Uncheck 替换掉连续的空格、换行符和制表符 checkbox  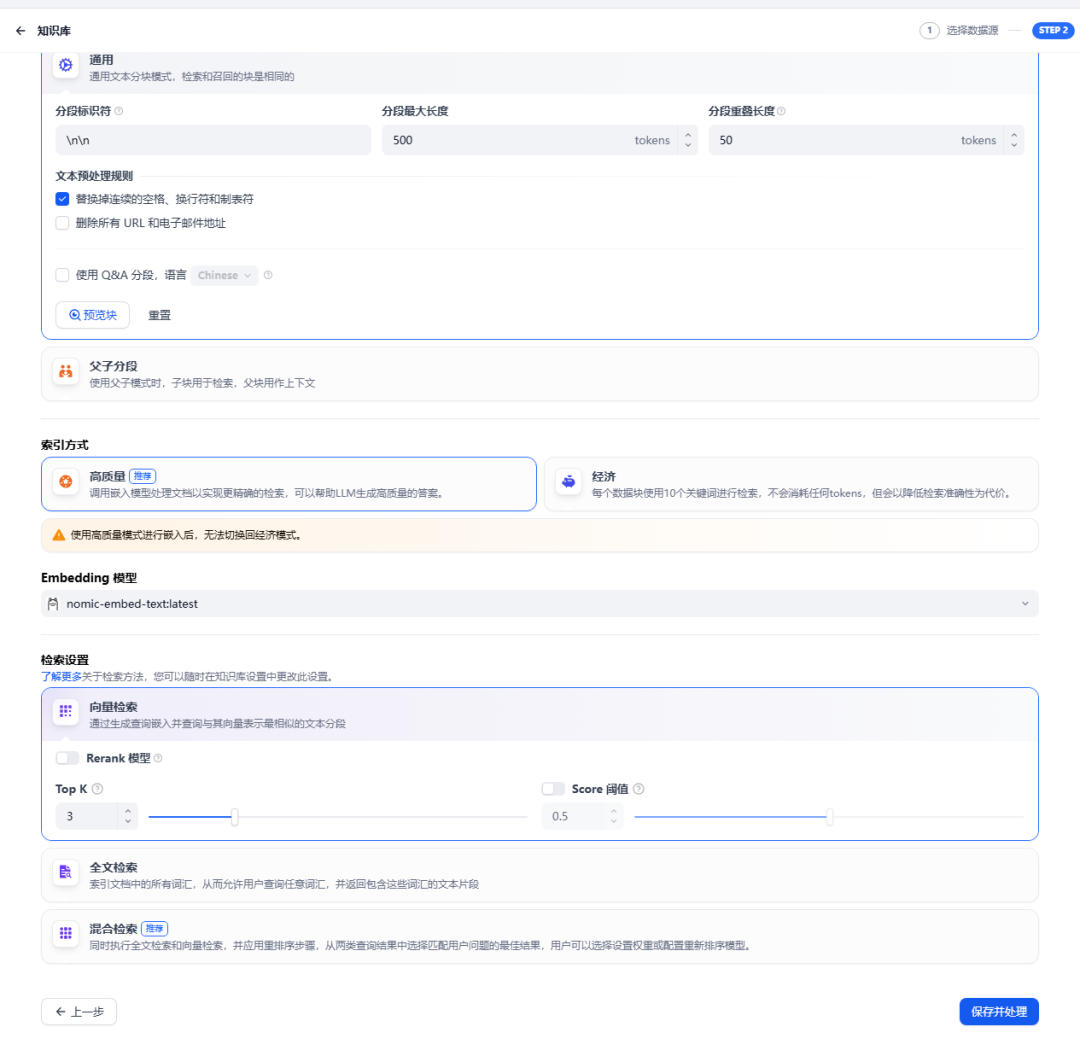click(62, 199)
